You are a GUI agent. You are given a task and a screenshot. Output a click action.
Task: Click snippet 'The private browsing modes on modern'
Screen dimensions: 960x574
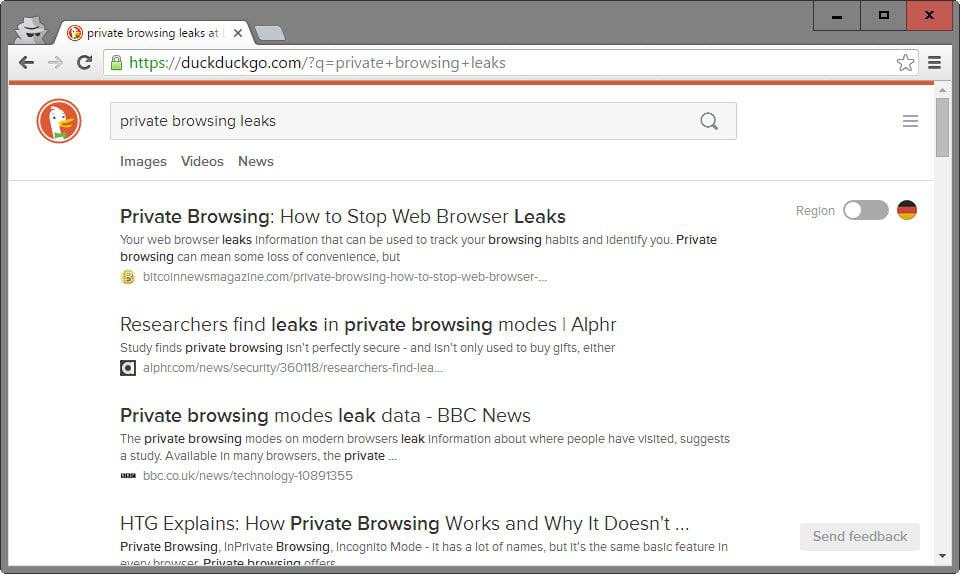[x=425, y=447]
